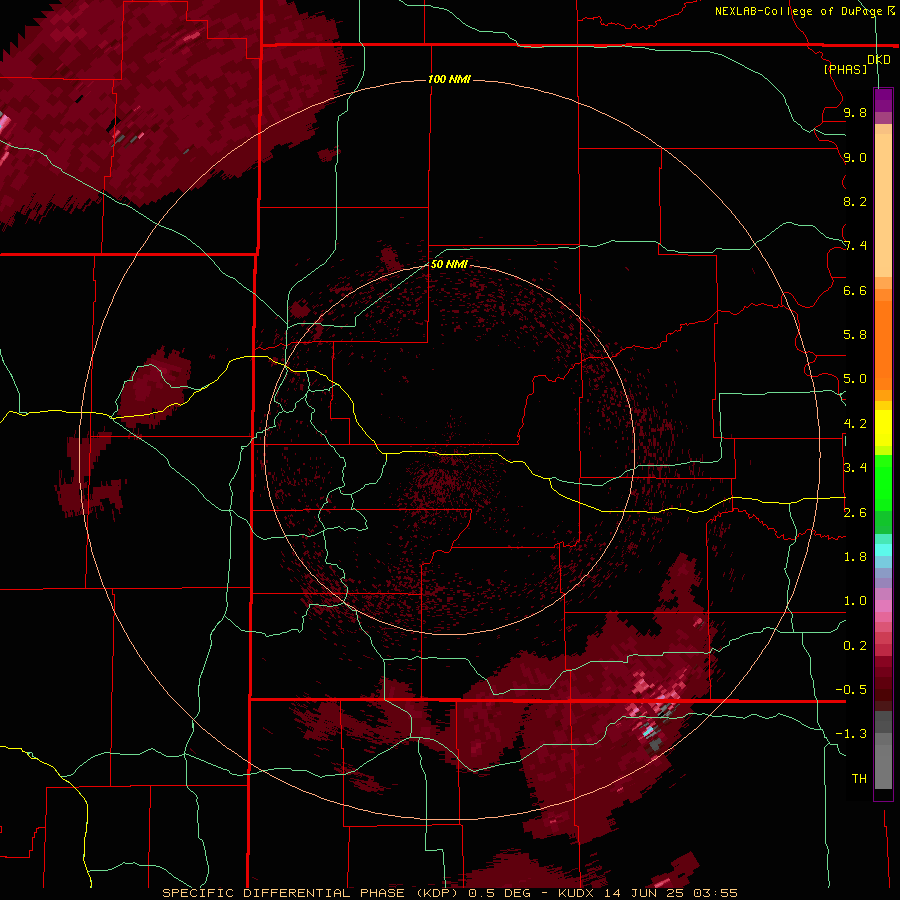Click the (KDP) text in the caption
This screenshot has height=900, width=900.
pos(437,893)
